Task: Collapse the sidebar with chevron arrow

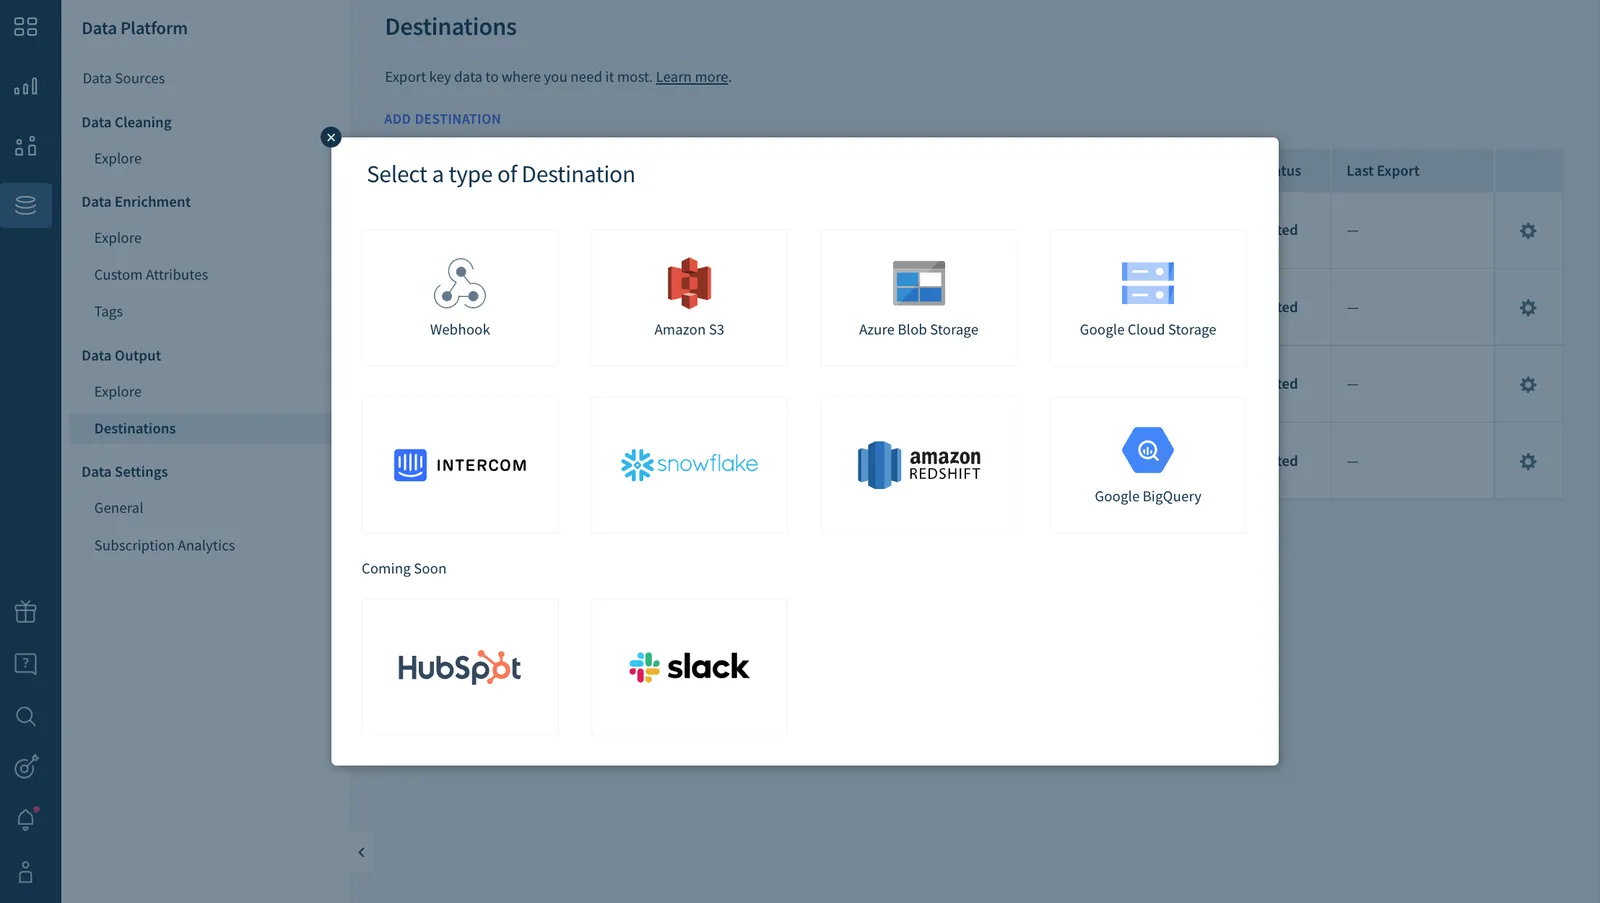Action: pos(361,853)
